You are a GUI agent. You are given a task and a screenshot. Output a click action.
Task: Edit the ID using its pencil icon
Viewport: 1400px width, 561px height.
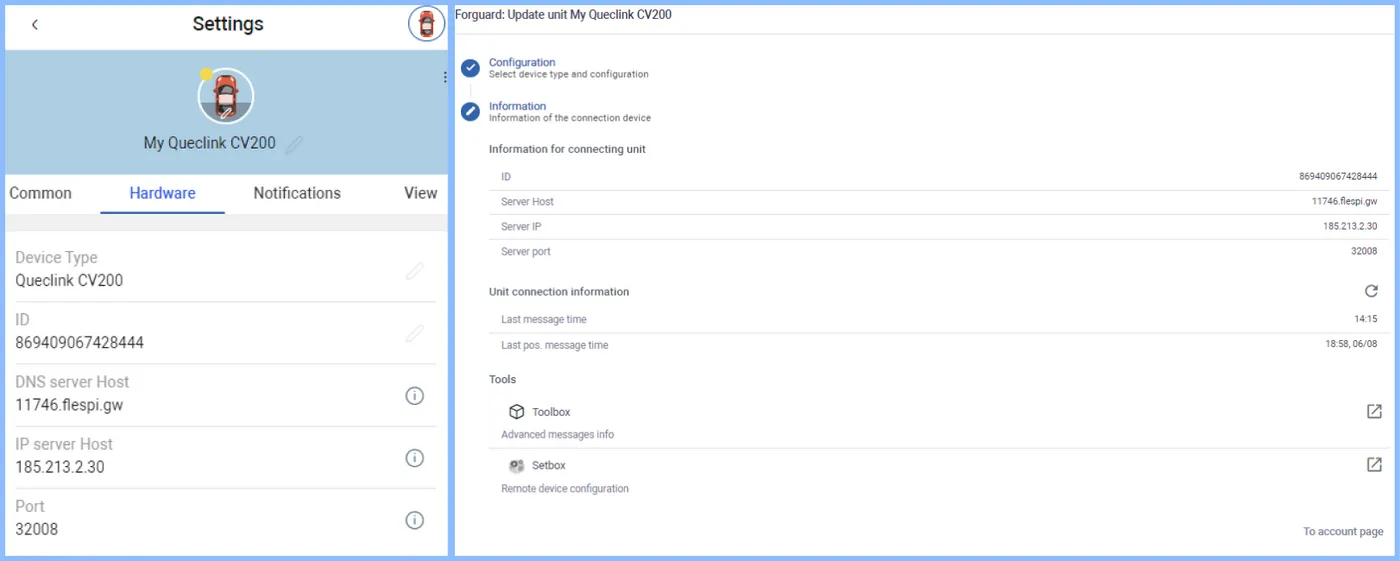[415, 333]
